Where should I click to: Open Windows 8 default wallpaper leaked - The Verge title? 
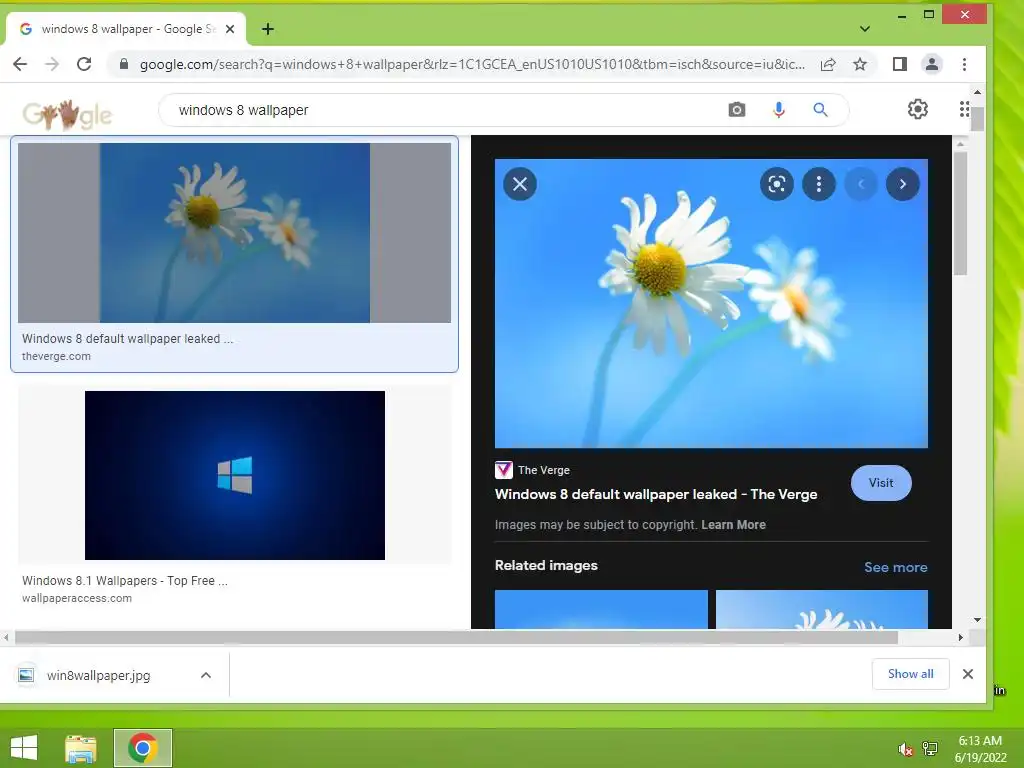656,494
